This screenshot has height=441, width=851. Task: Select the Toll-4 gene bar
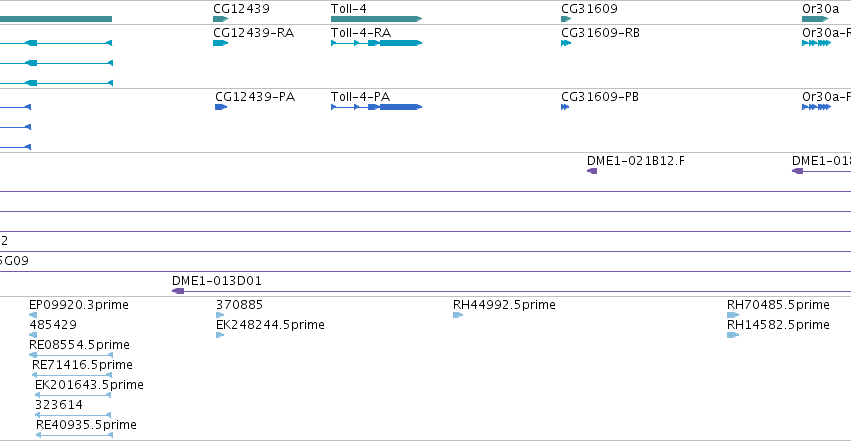tap(376, 19)
